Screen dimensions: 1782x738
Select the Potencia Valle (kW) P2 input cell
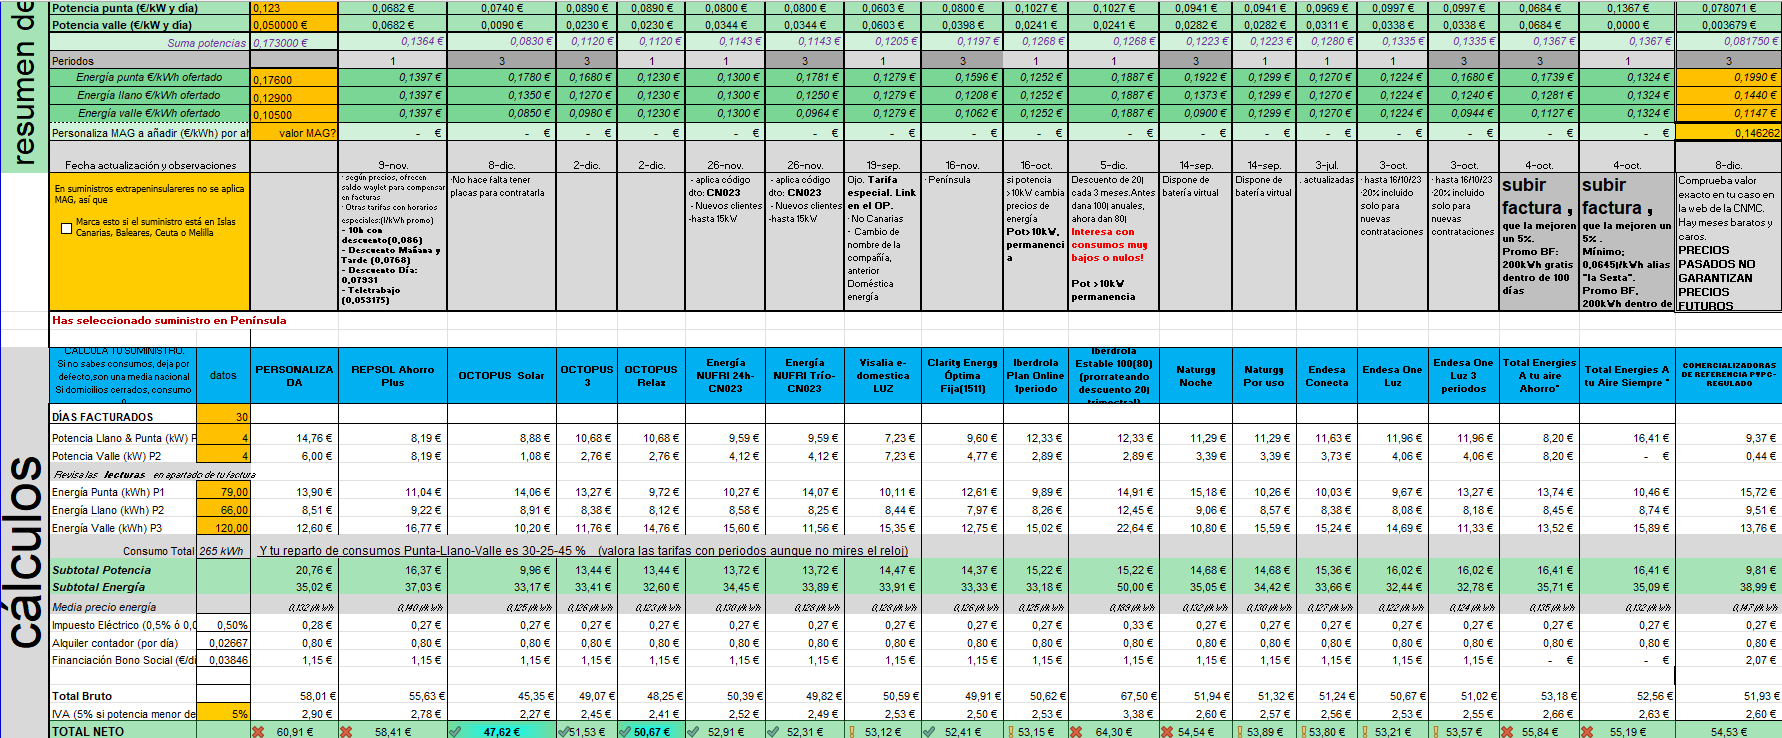(x=223, y=456)
